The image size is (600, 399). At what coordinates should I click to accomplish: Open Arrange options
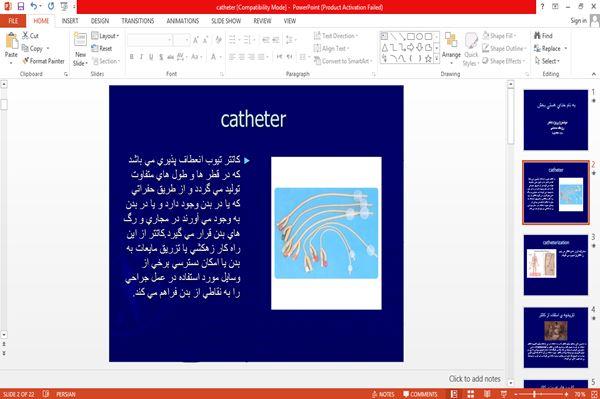pos(451,47)
